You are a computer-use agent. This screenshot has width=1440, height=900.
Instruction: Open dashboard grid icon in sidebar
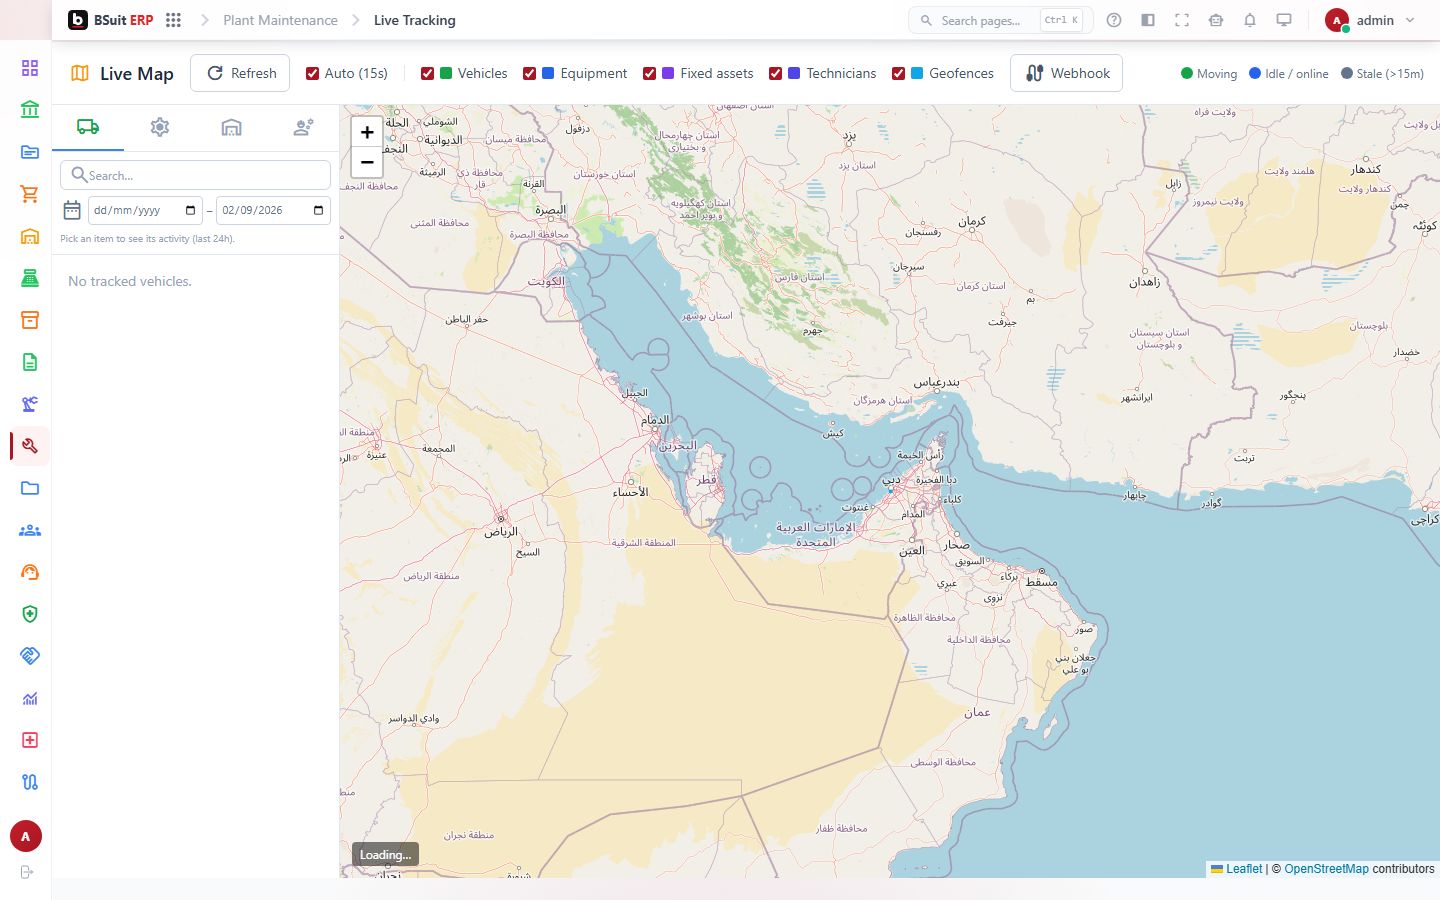[30, 68]
